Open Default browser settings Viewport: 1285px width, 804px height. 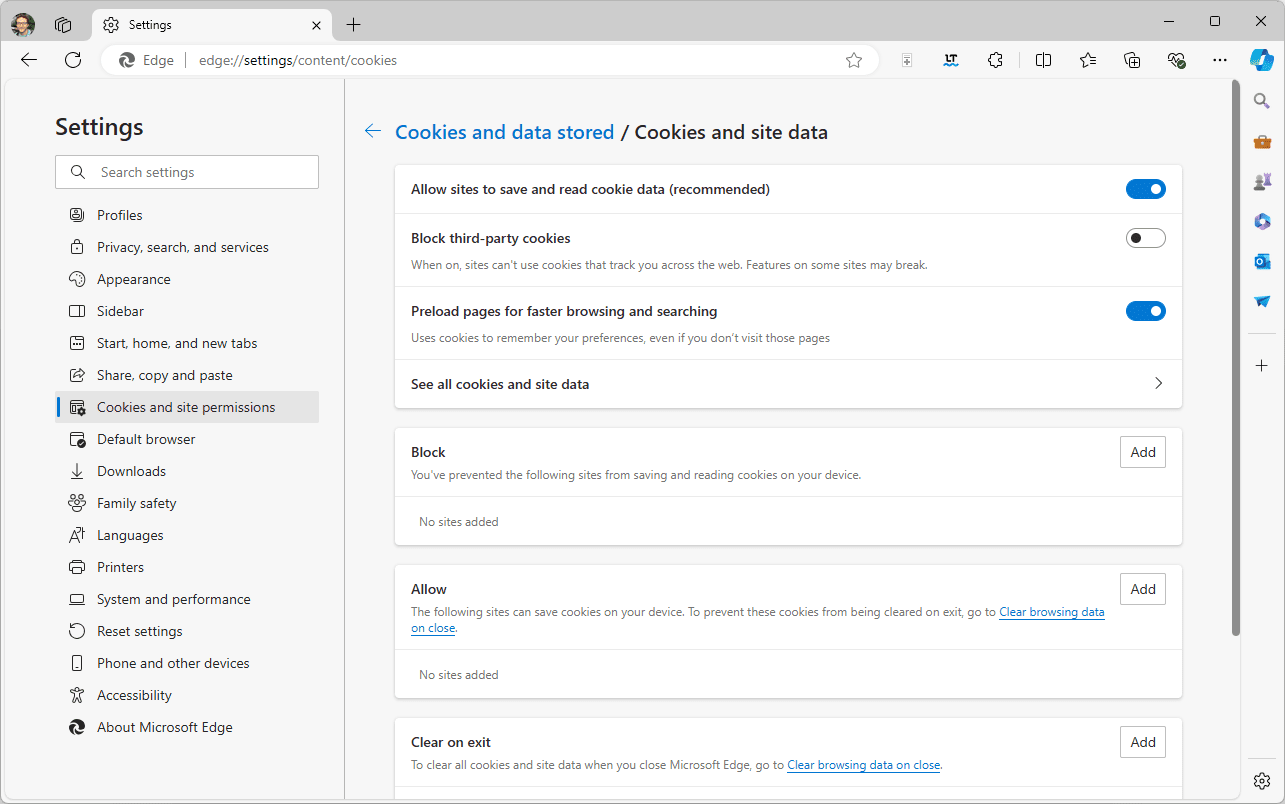point(187,439)
